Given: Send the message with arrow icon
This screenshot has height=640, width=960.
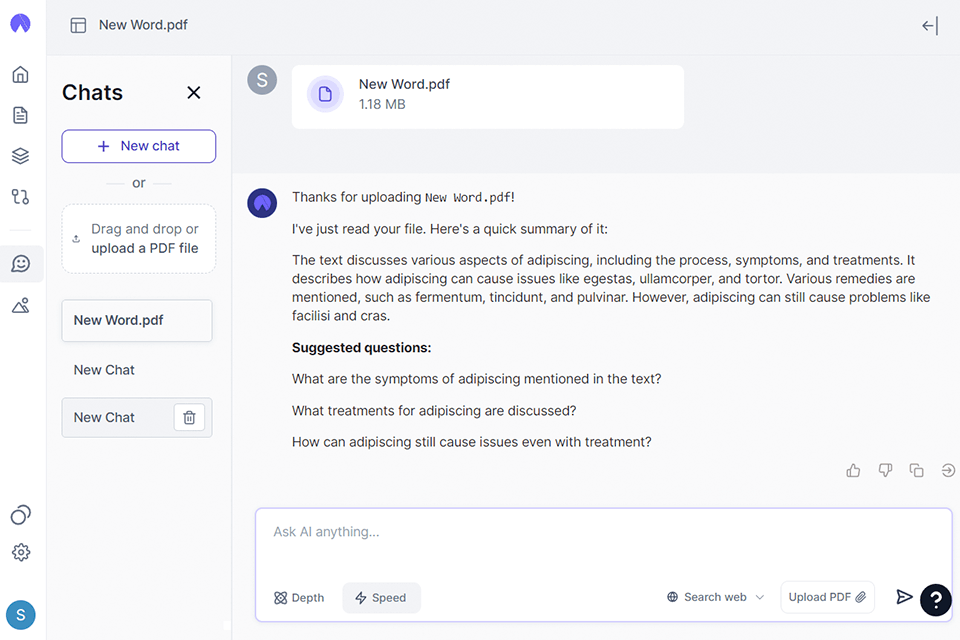Looking at the screenshot, I should pyautogui.click(x=904, y=597).
